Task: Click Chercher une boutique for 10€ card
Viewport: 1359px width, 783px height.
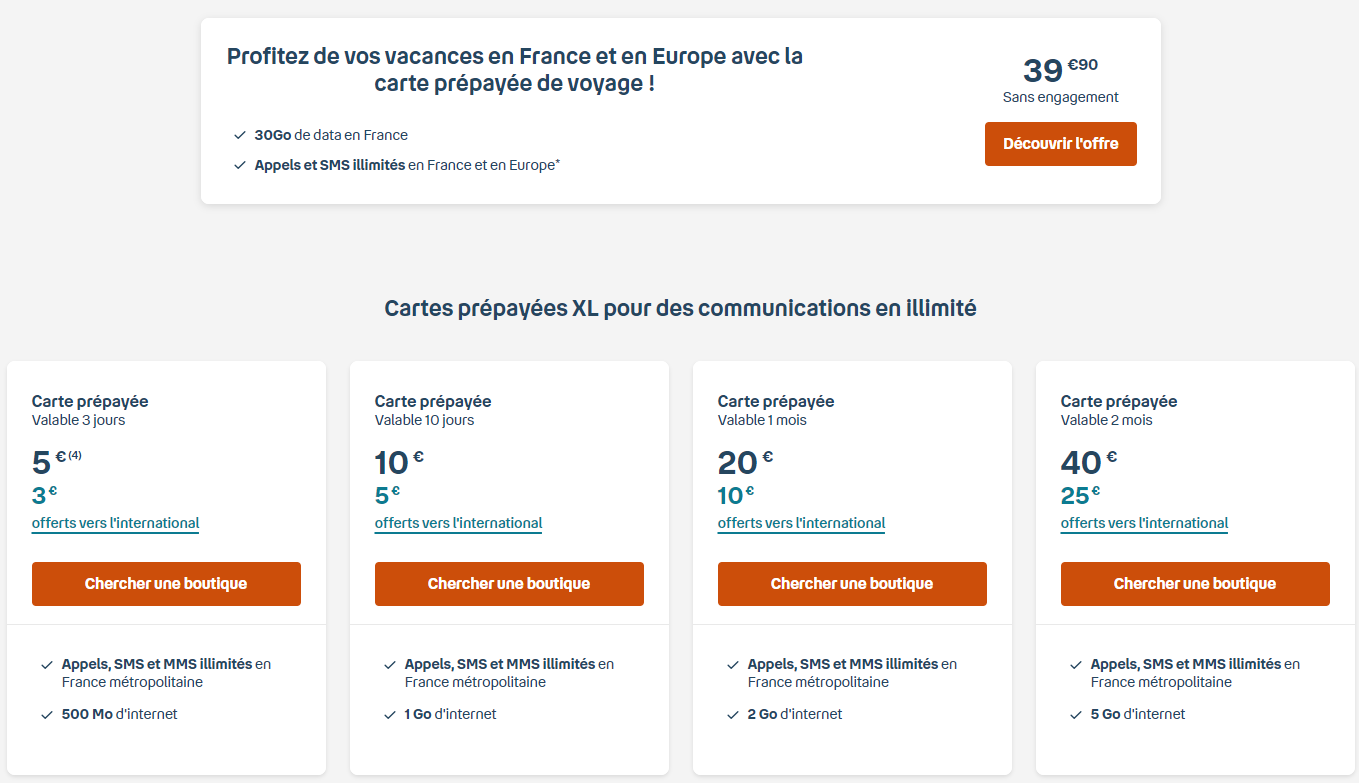Action: point(509,584)
